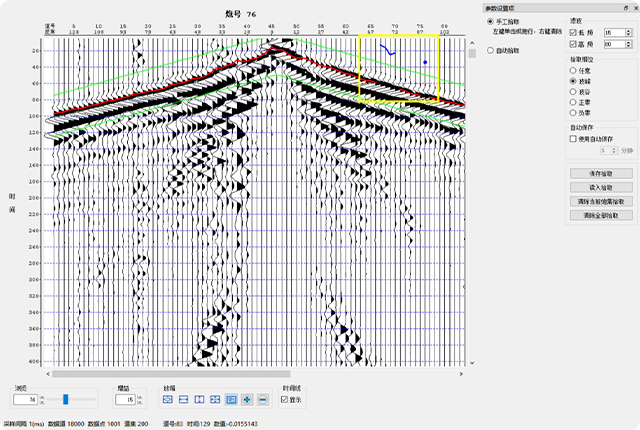The height and width of the screenshot is (430, 640).
Task: Select the 自动拾取 radio button
Action: pos(489,49)
